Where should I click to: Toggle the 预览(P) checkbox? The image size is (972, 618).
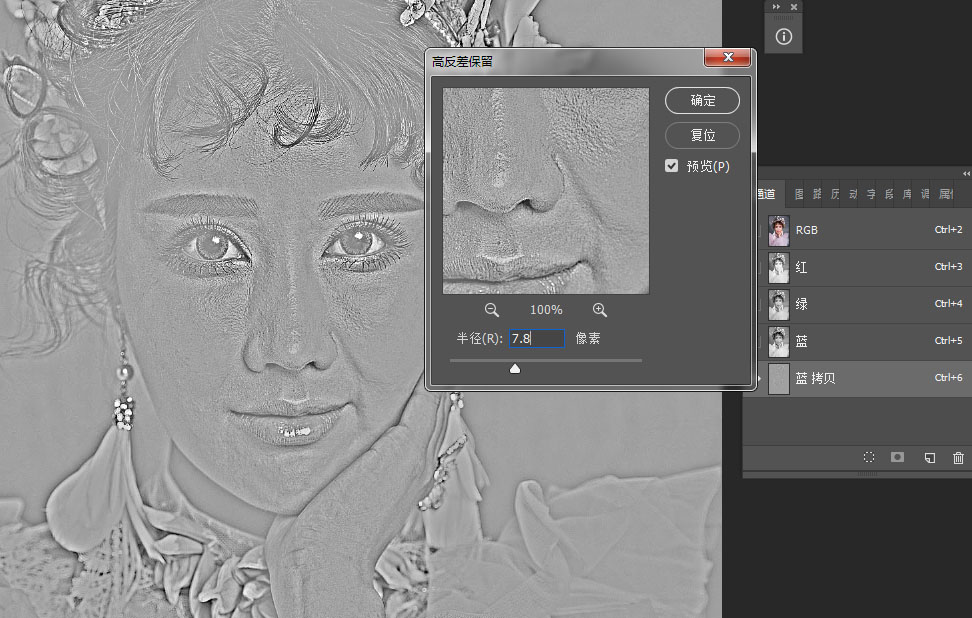(x=671, y=166)
